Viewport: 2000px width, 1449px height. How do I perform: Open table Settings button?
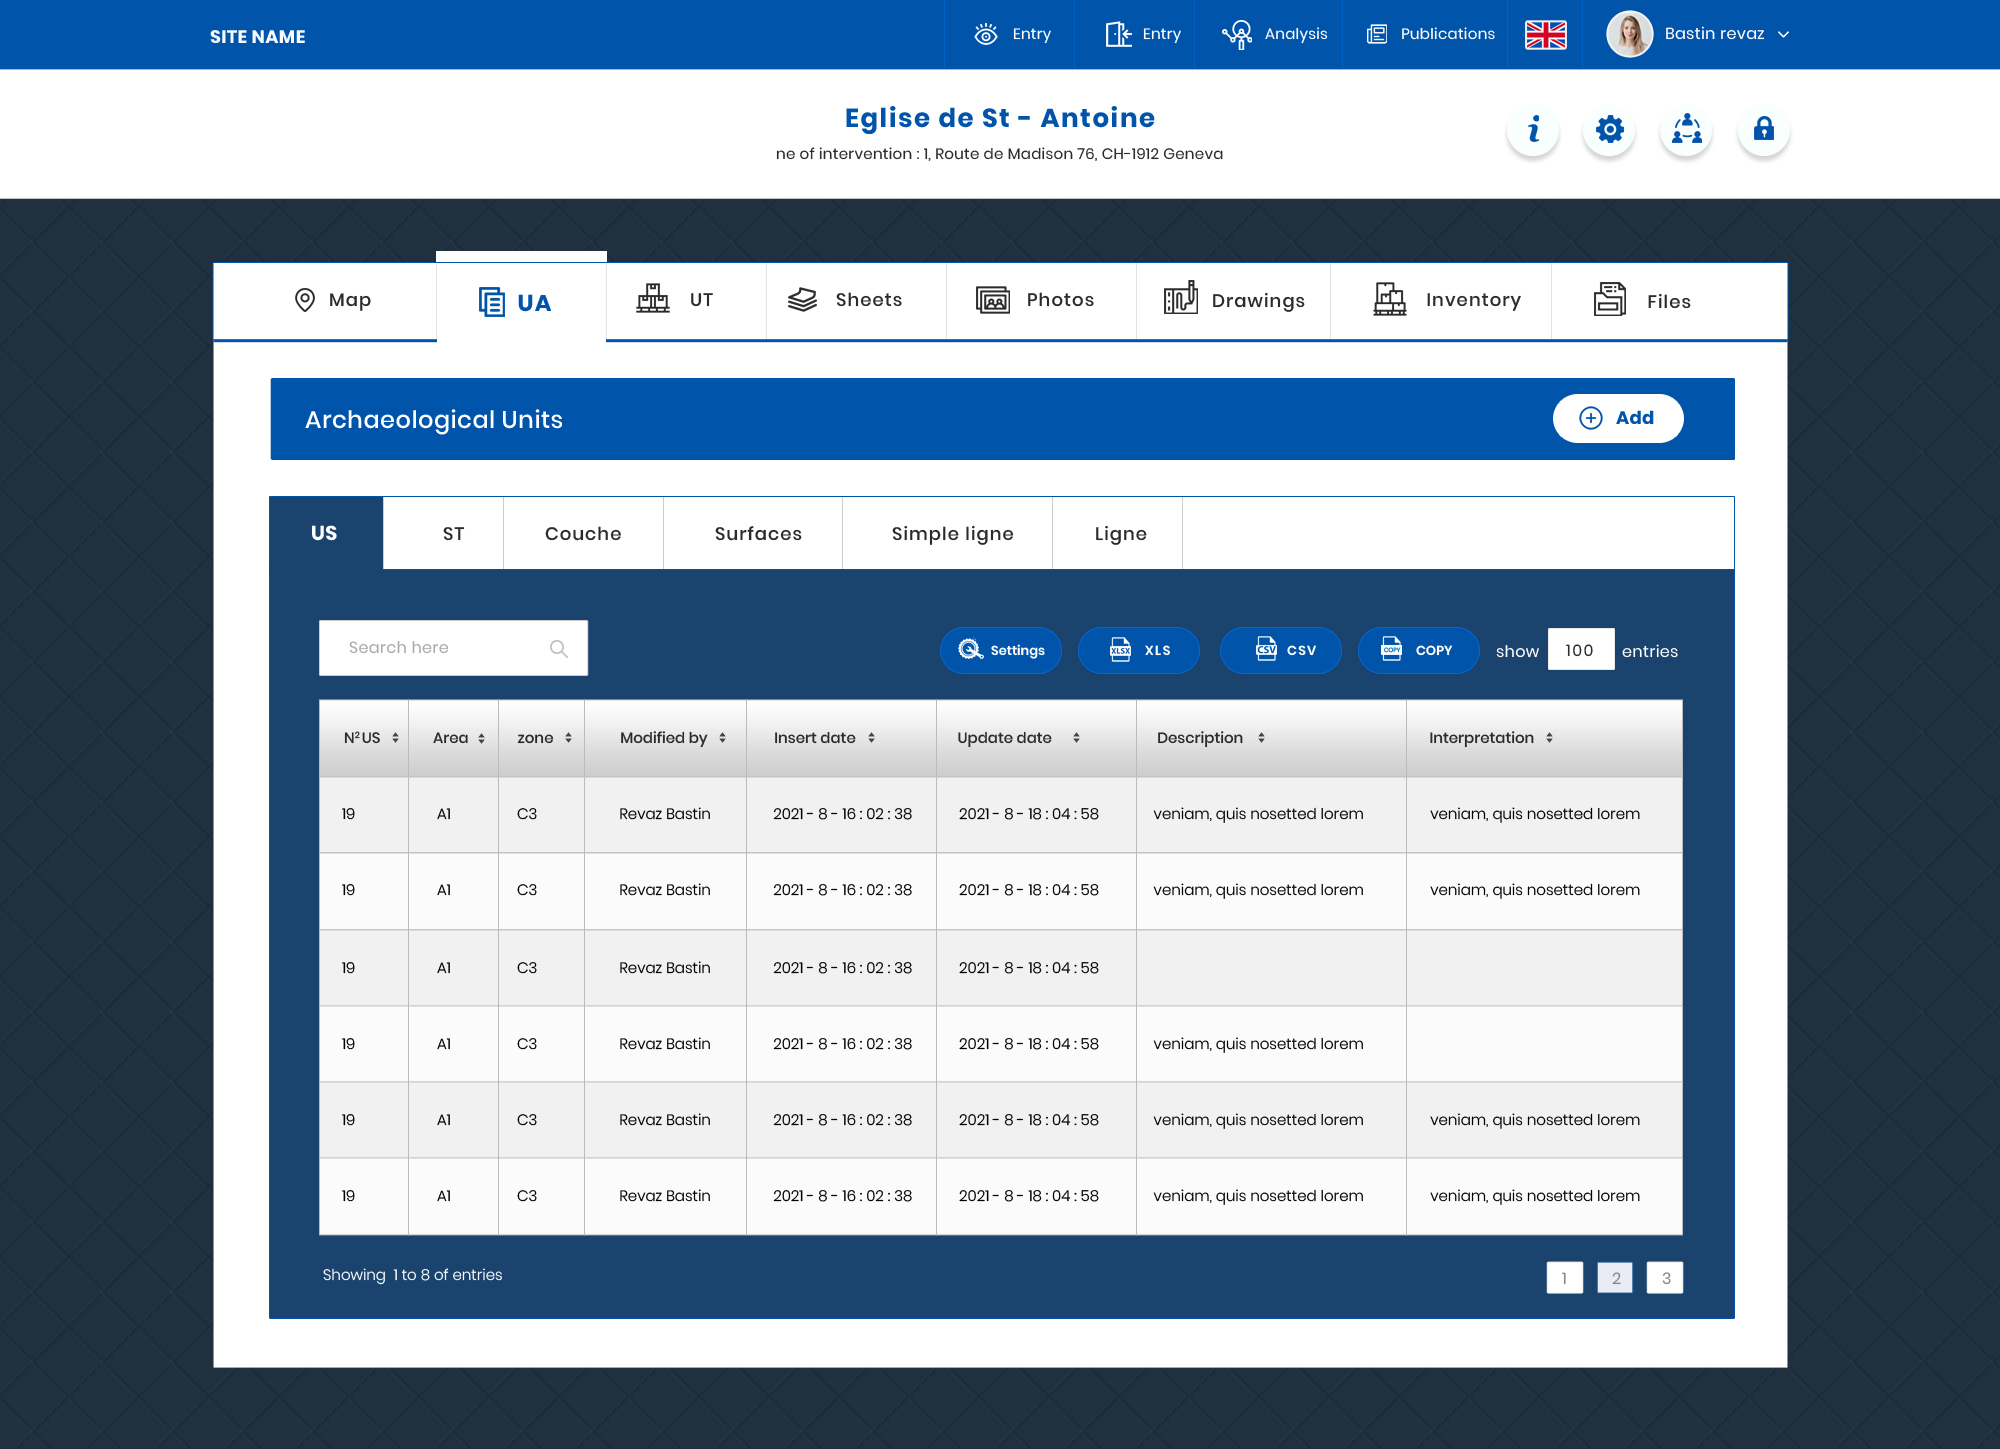coord(1001,651)
